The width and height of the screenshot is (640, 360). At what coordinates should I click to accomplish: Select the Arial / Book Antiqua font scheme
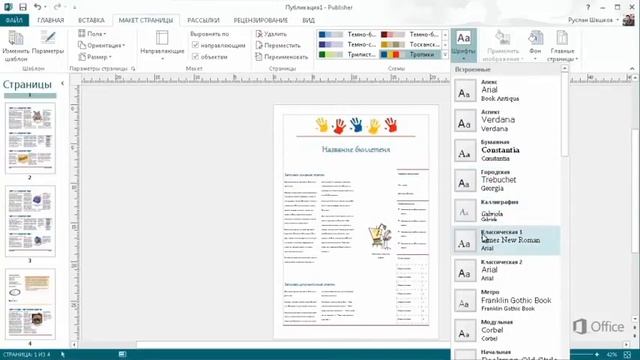(x=506, y=90)
